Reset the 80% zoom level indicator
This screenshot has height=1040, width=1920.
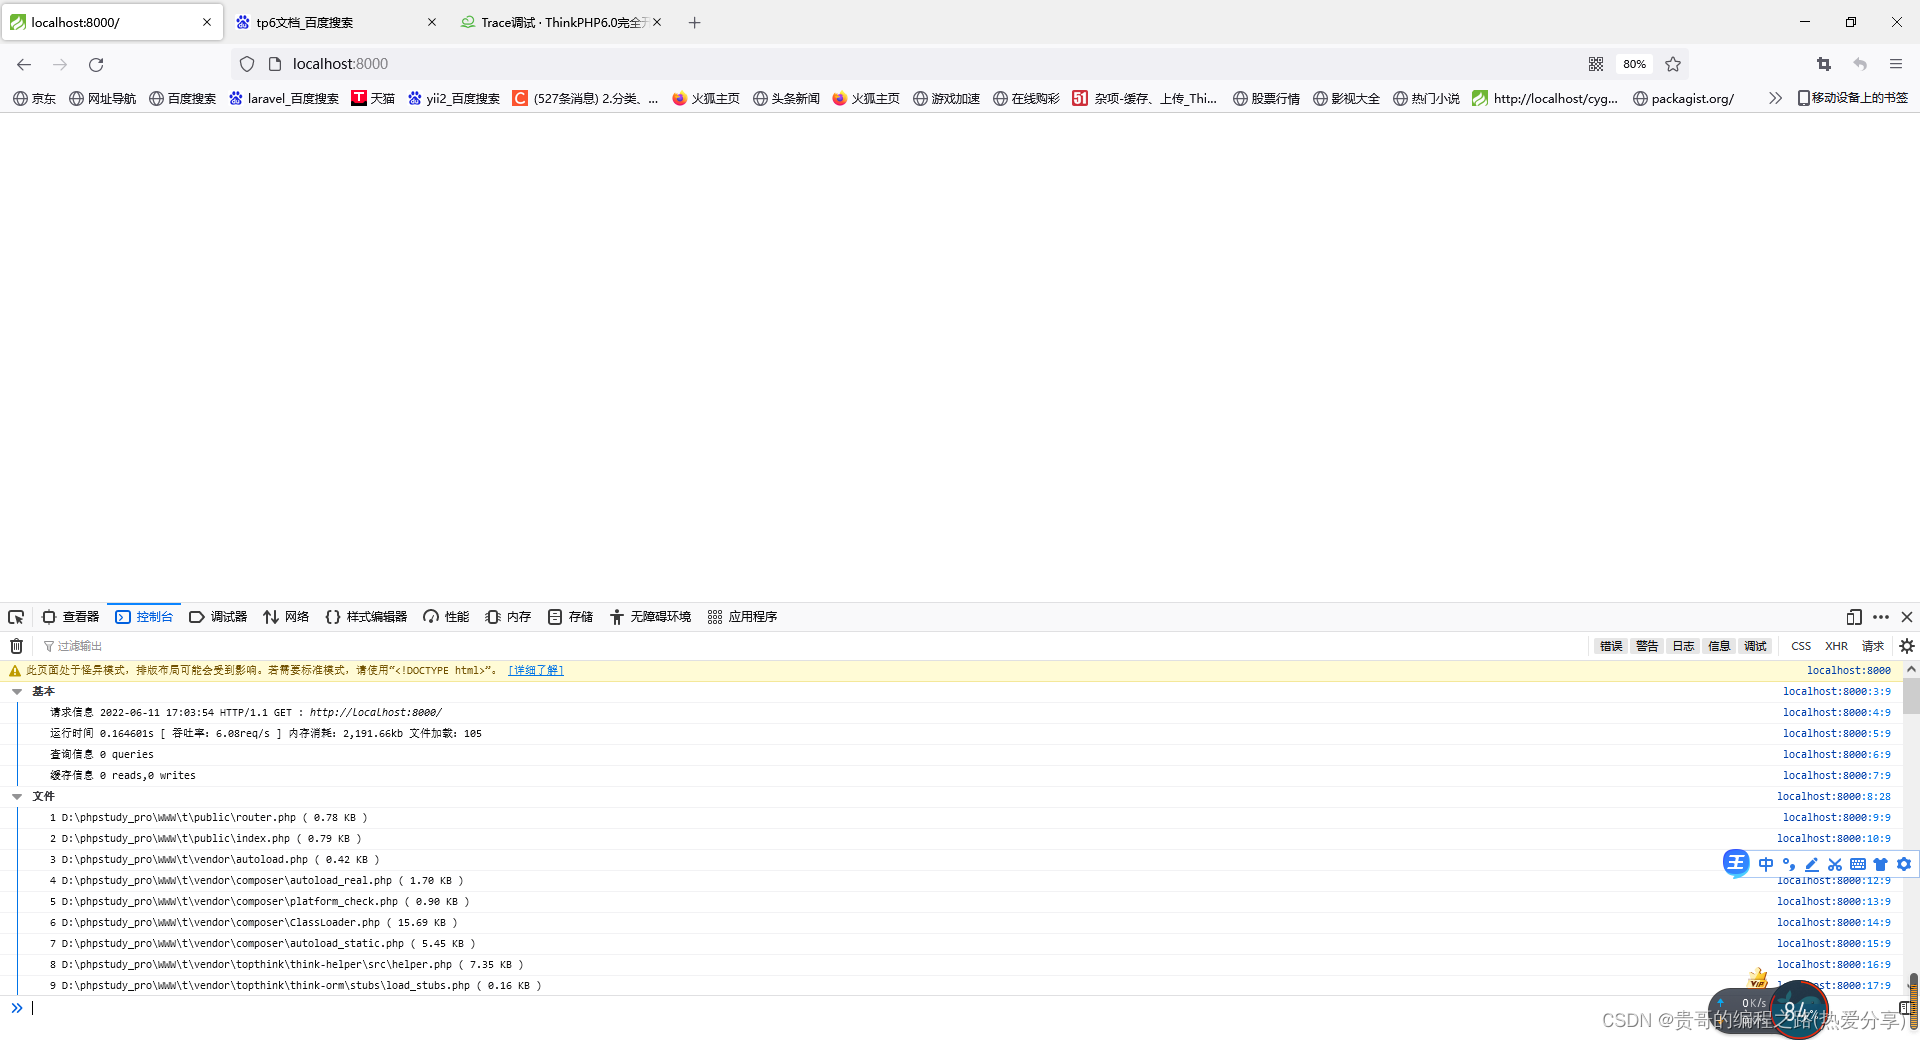[x=1634, y=64]
